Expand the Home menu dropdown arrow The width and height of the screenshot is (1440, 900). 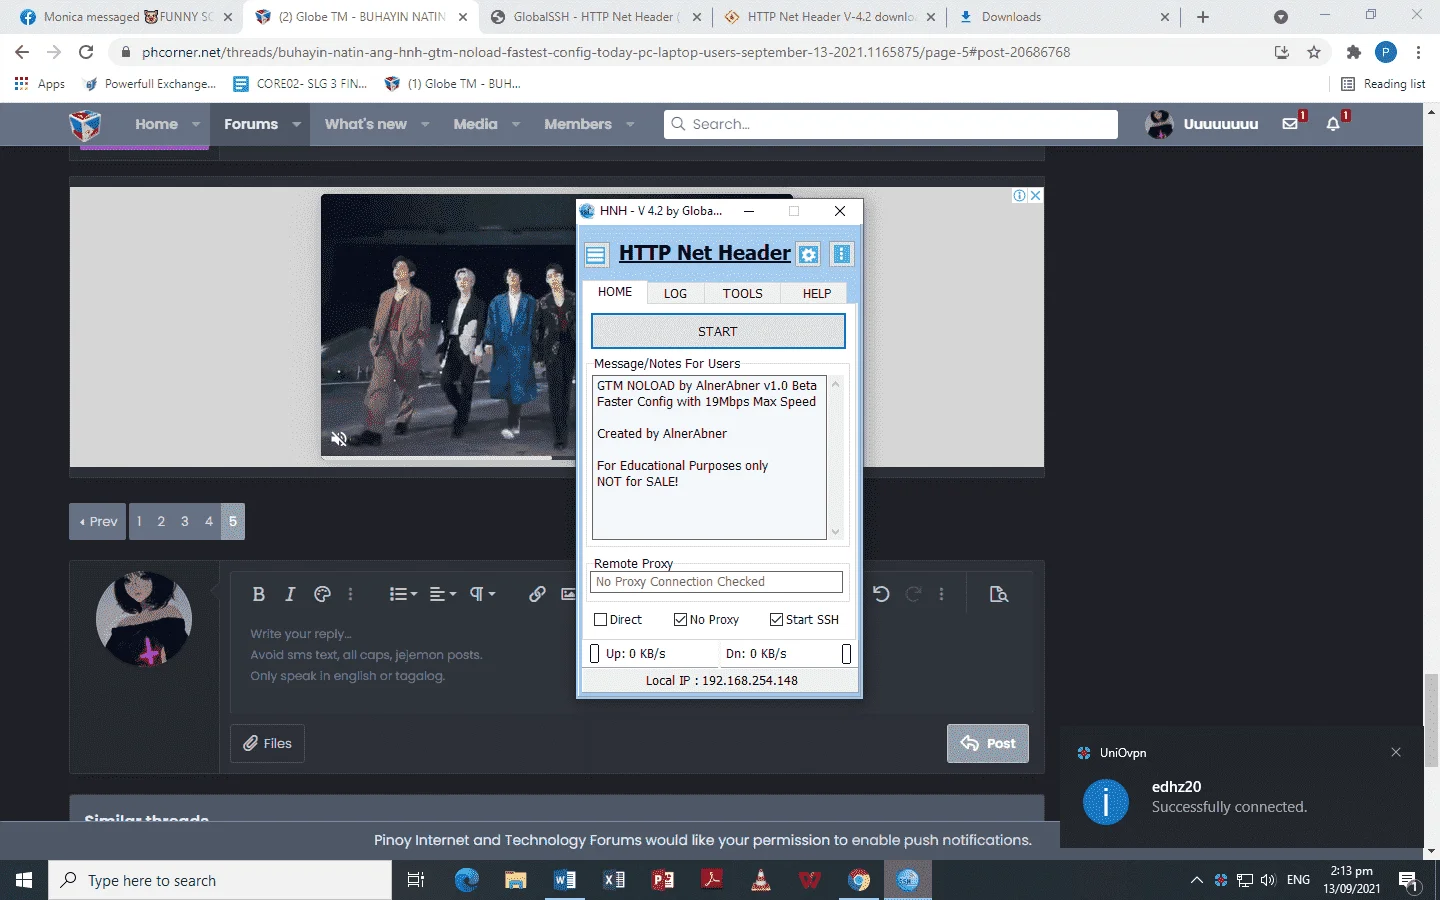[196, 124]
